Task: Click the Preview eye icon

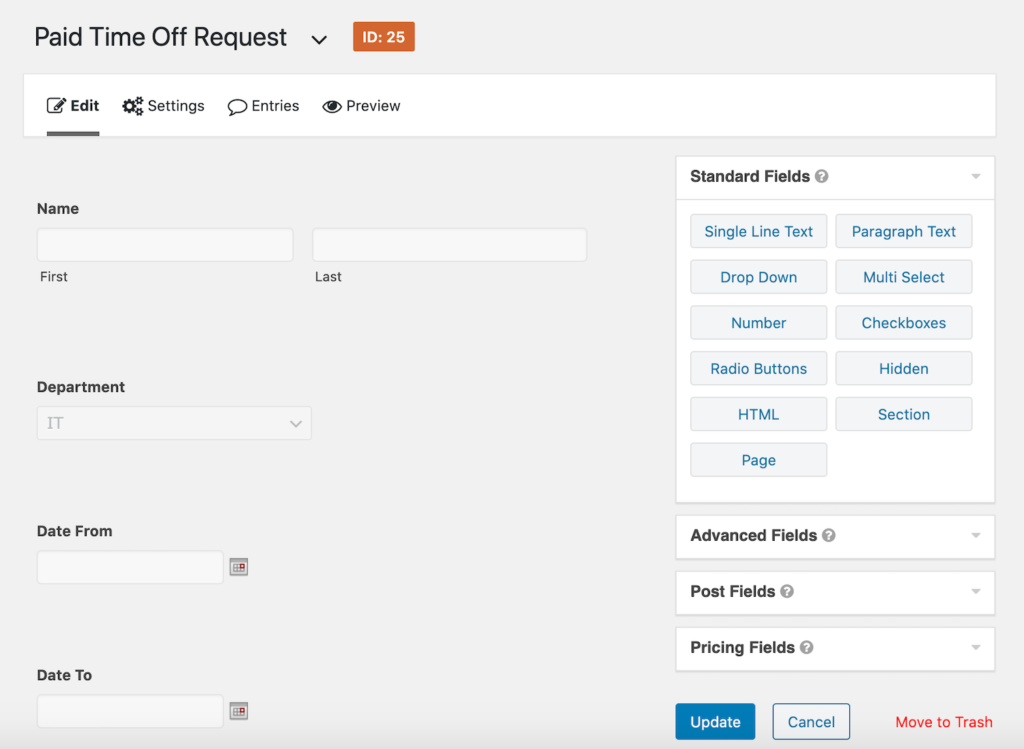Action: tap(333, 105)
